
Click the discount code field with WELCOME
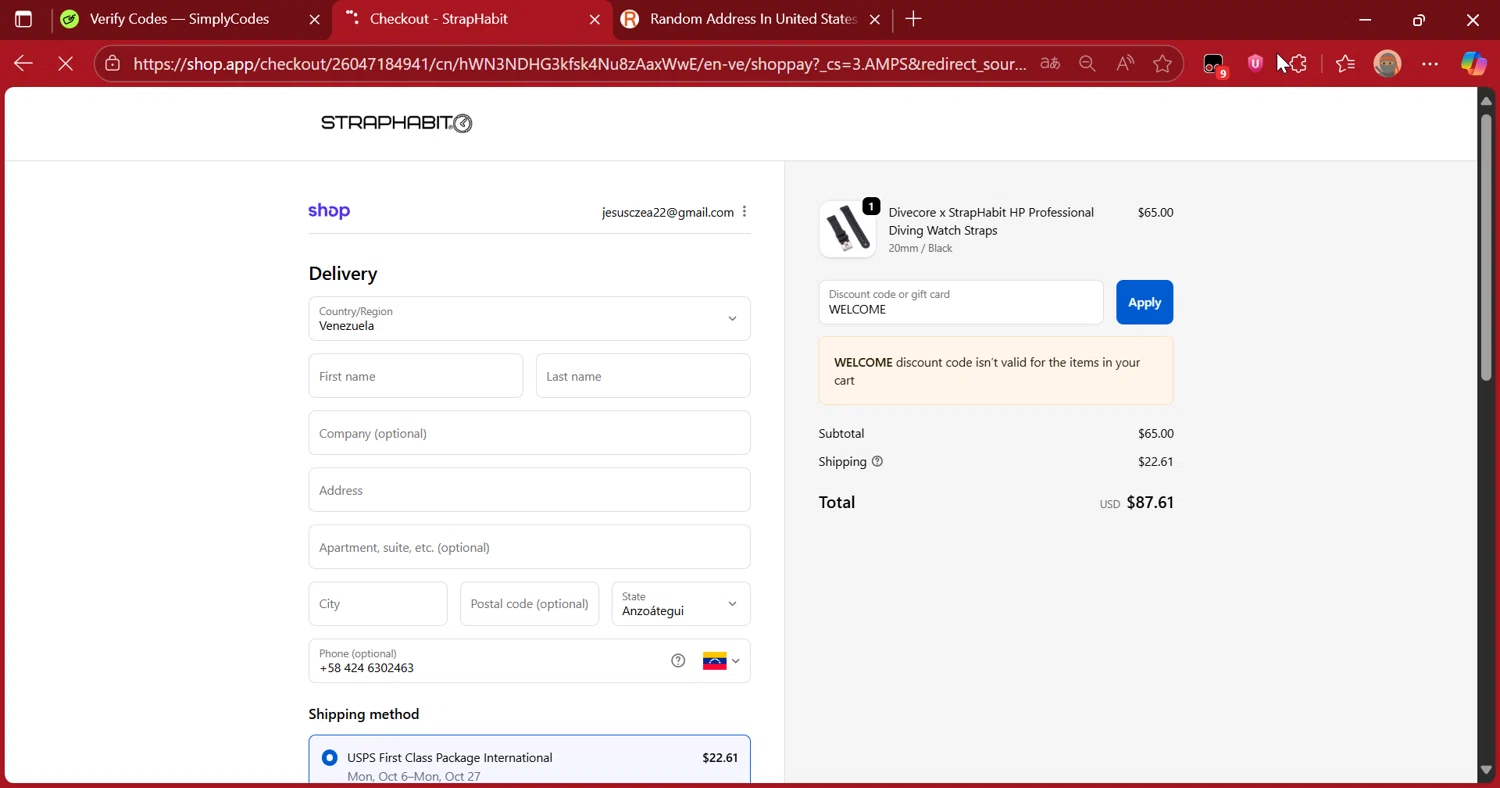(x=960, y=302)
